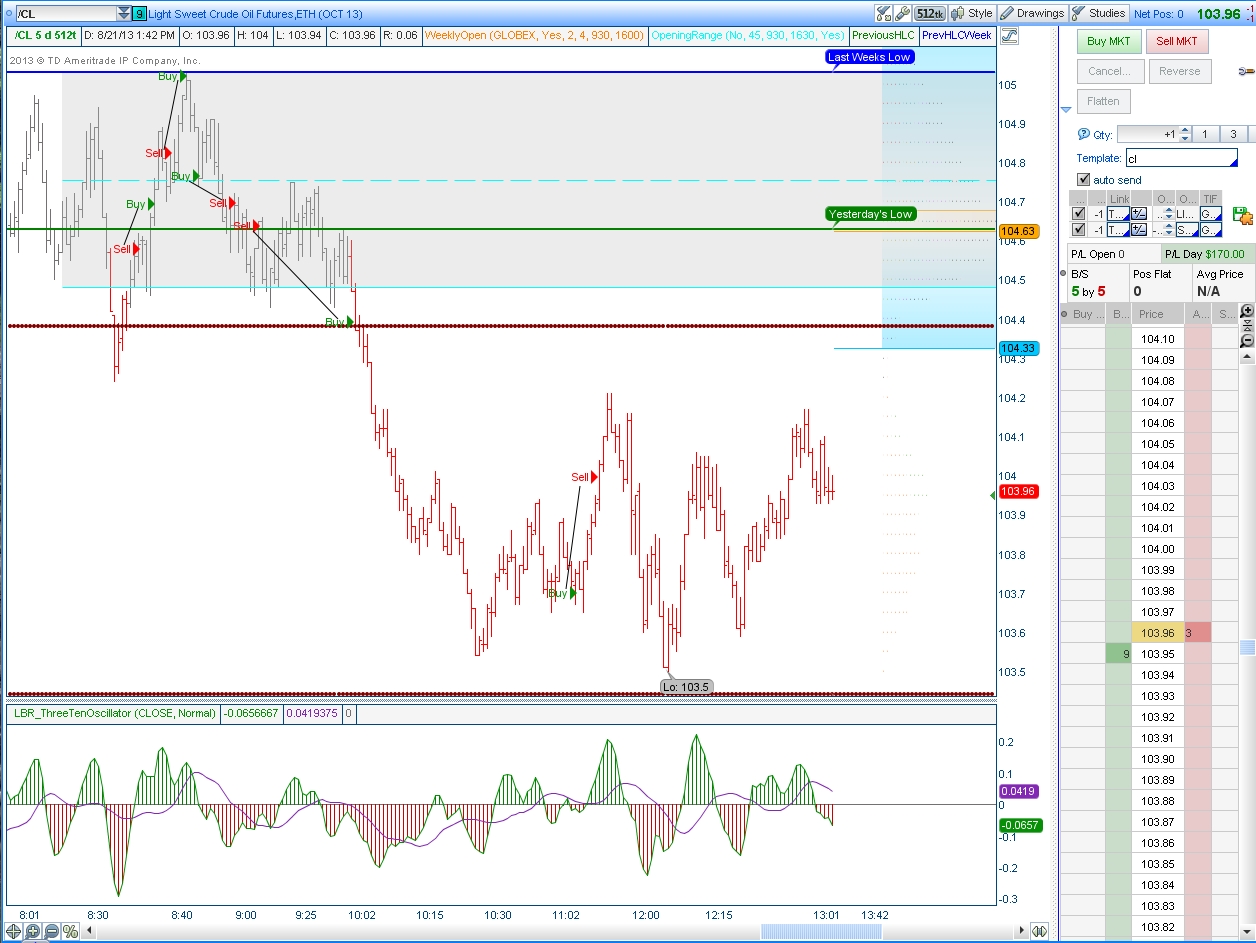This screenshot has width=1256, height=943.
Task: Click the PreviousHLC study label
Action: point(883,35)
